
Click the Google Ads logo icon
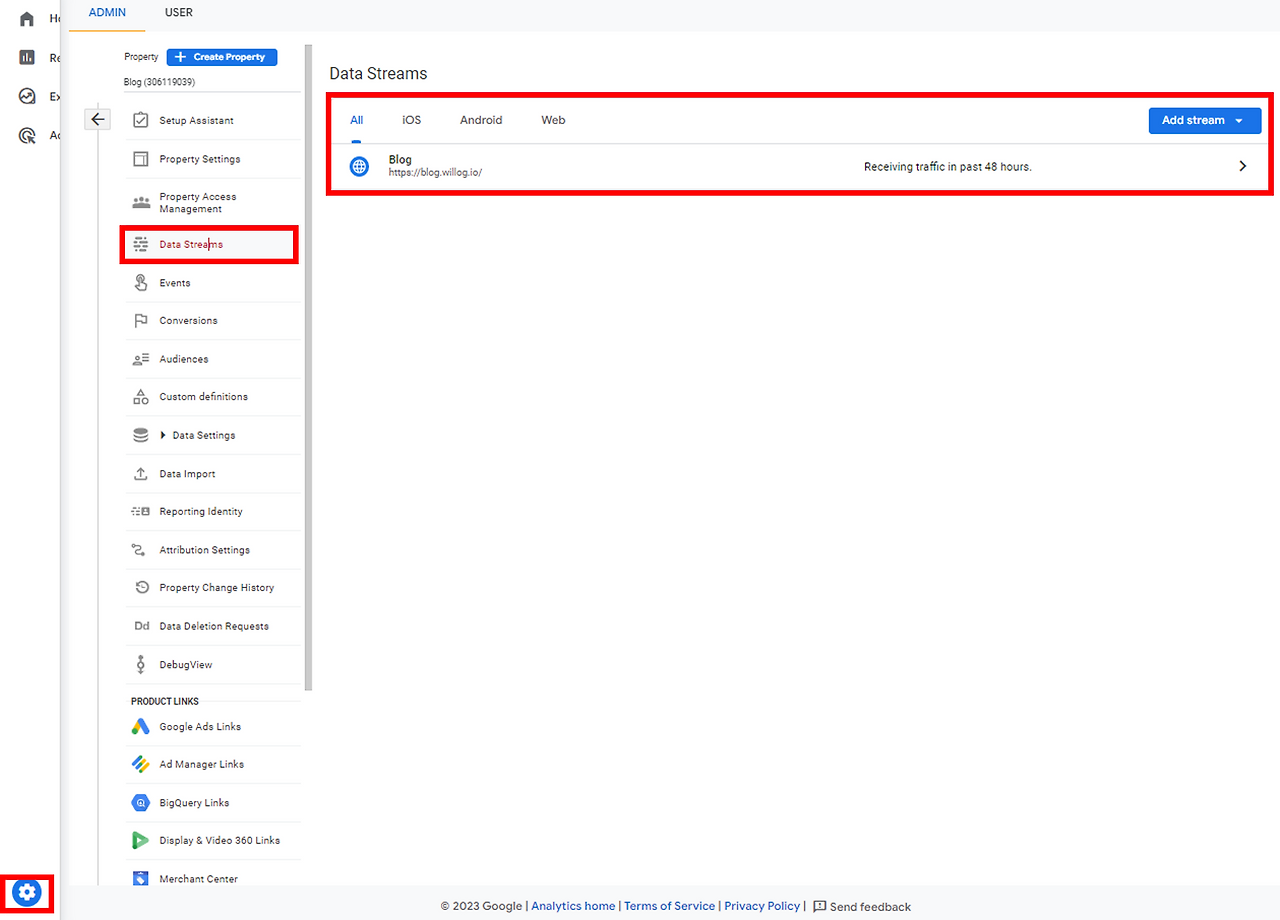pyautogui.click(x=141, y=727)
